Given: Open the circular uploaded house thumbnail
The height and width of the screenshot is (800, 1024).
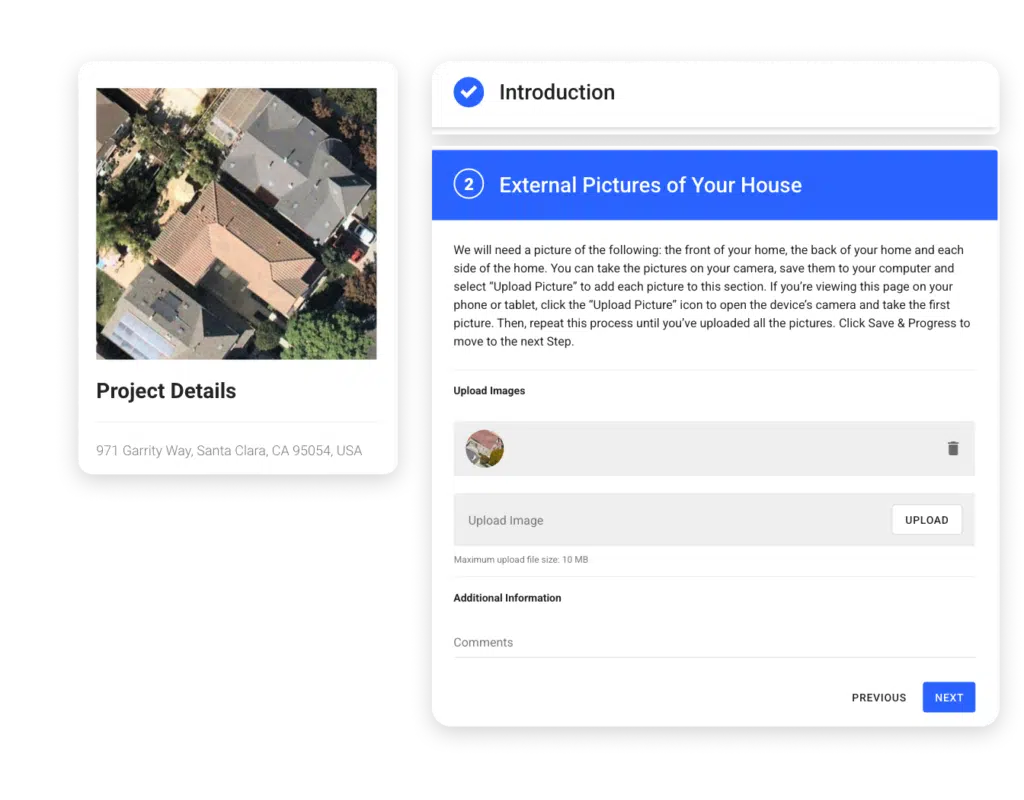Looking at the screenshot, I should [485, 449].
